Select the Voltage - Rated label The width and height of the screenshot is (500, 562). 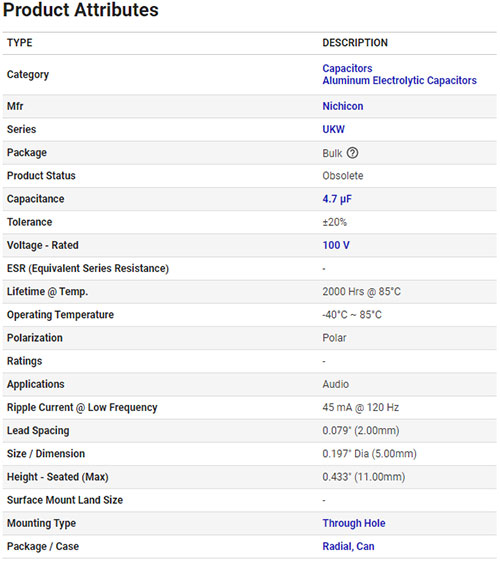(x=43, y=245)
